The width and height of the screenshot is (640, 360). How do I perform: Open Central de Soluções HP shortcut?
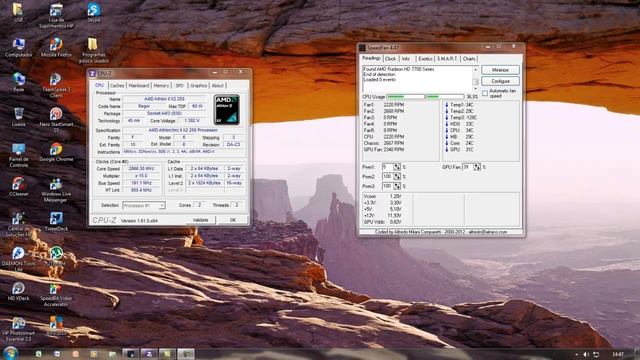pyautogui.click(x=18, y=224)
